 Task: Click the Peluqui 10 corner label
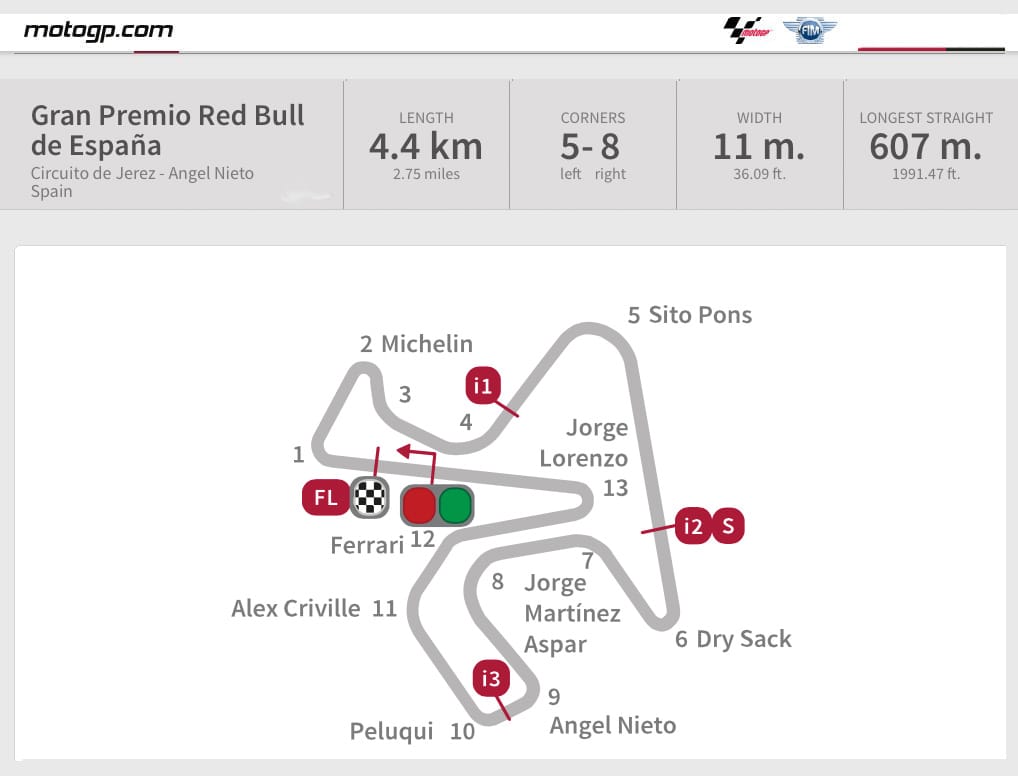coord(412,732)
